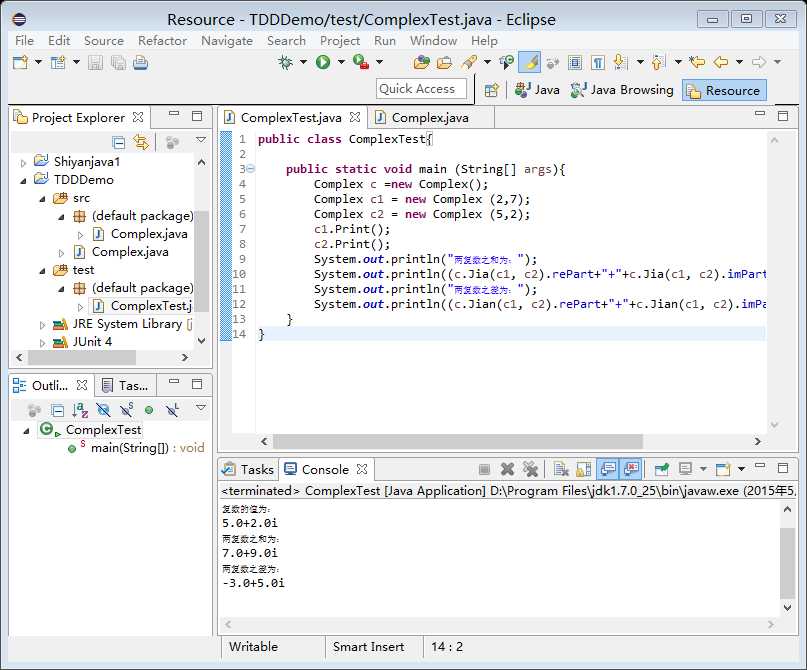Click the Next Annotation arrow icon

[x=620, y=62]
